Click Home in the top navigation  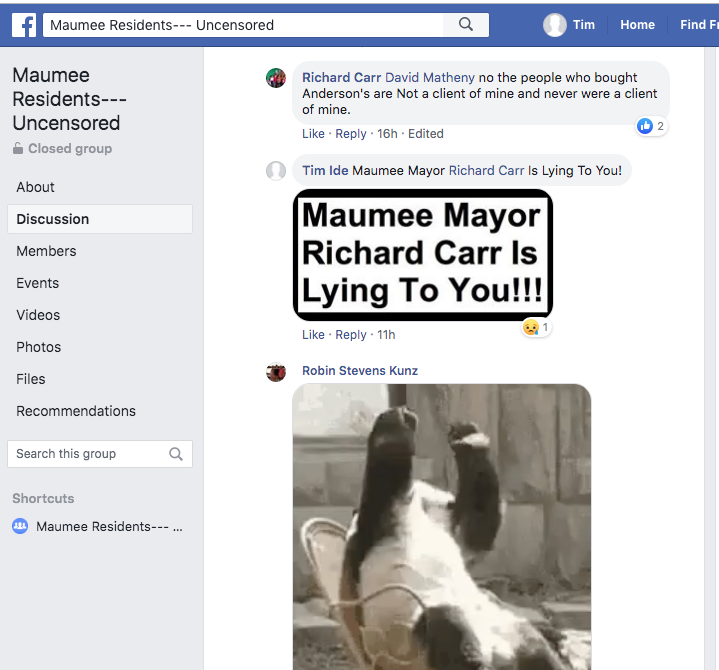coord(637,25)
